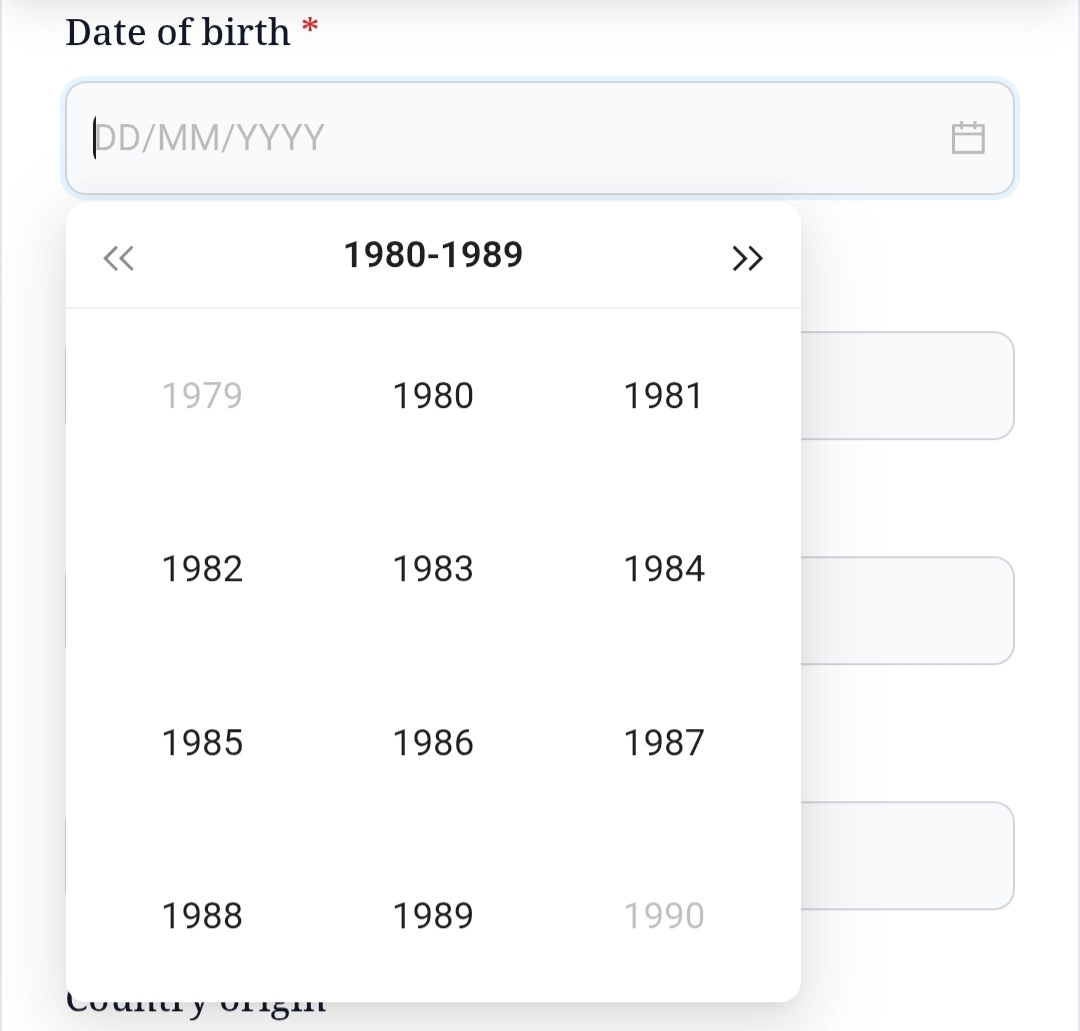Select year 1983
The image size is (1080, 1031).
[433, 569]
